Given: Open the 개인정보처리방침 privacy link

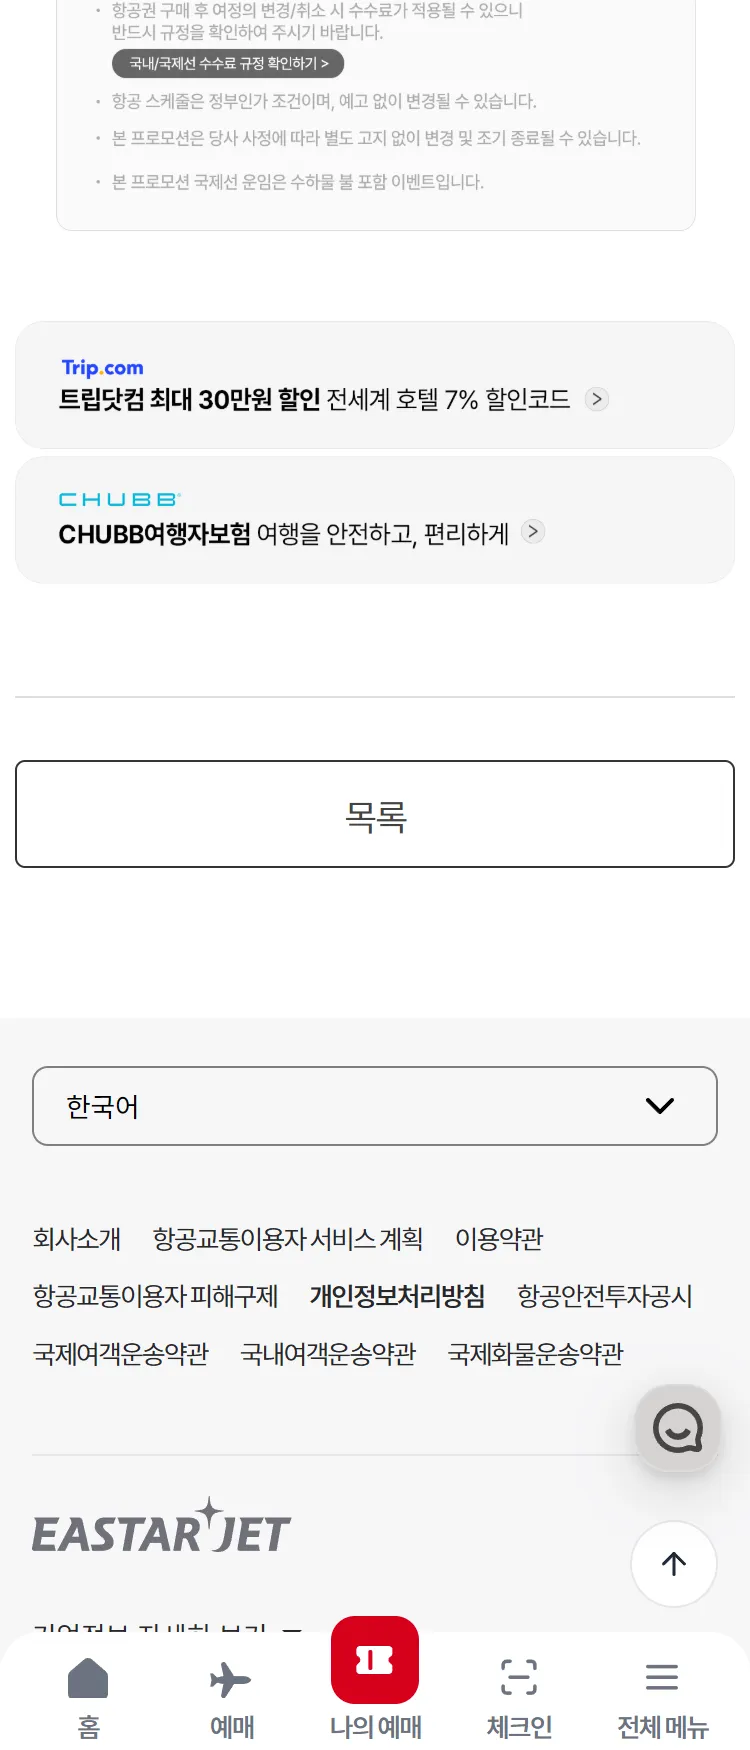Looking at the screenshot, I should tap(397, 1296).
